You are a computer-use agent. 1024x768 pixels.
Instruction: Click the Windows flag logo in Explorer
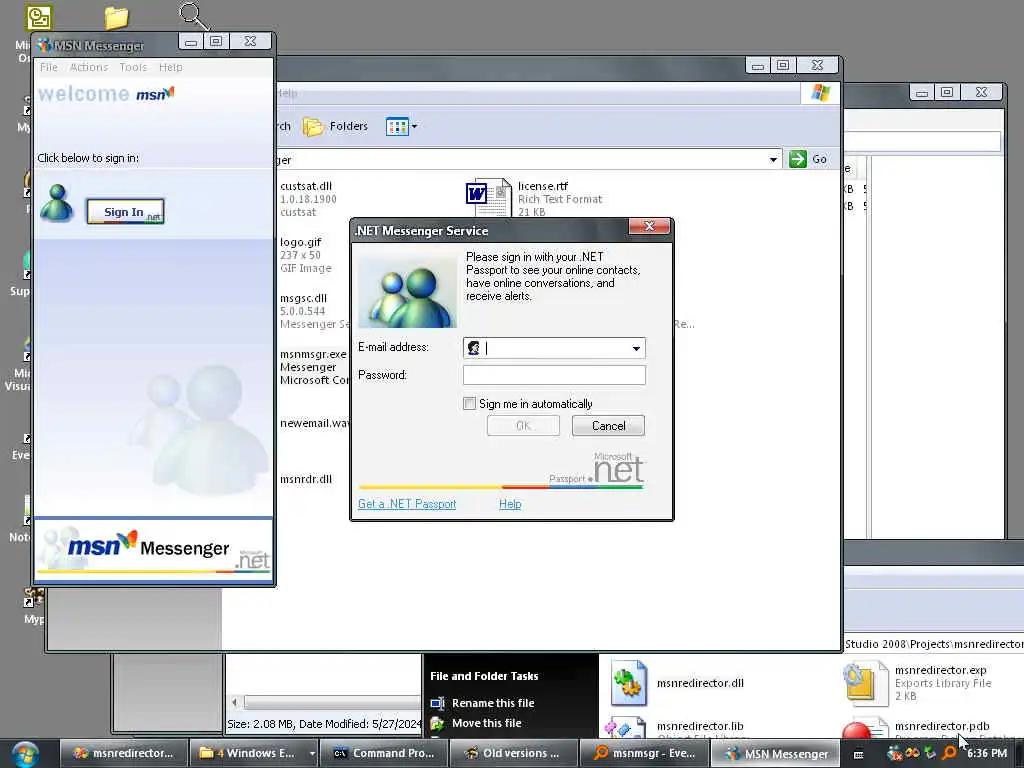point(820,93)
